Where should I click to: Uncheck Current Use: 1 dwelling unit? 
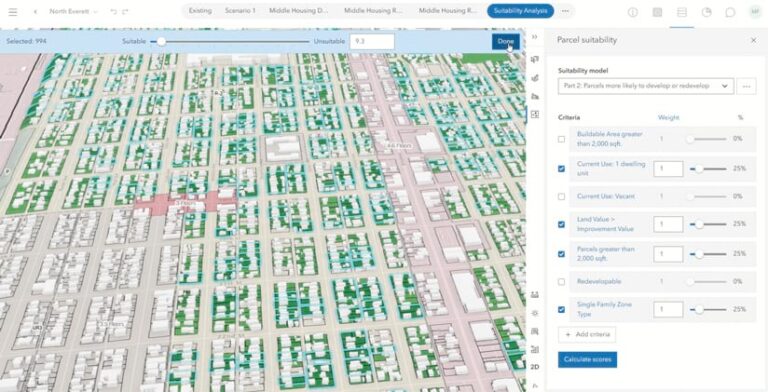561,169
